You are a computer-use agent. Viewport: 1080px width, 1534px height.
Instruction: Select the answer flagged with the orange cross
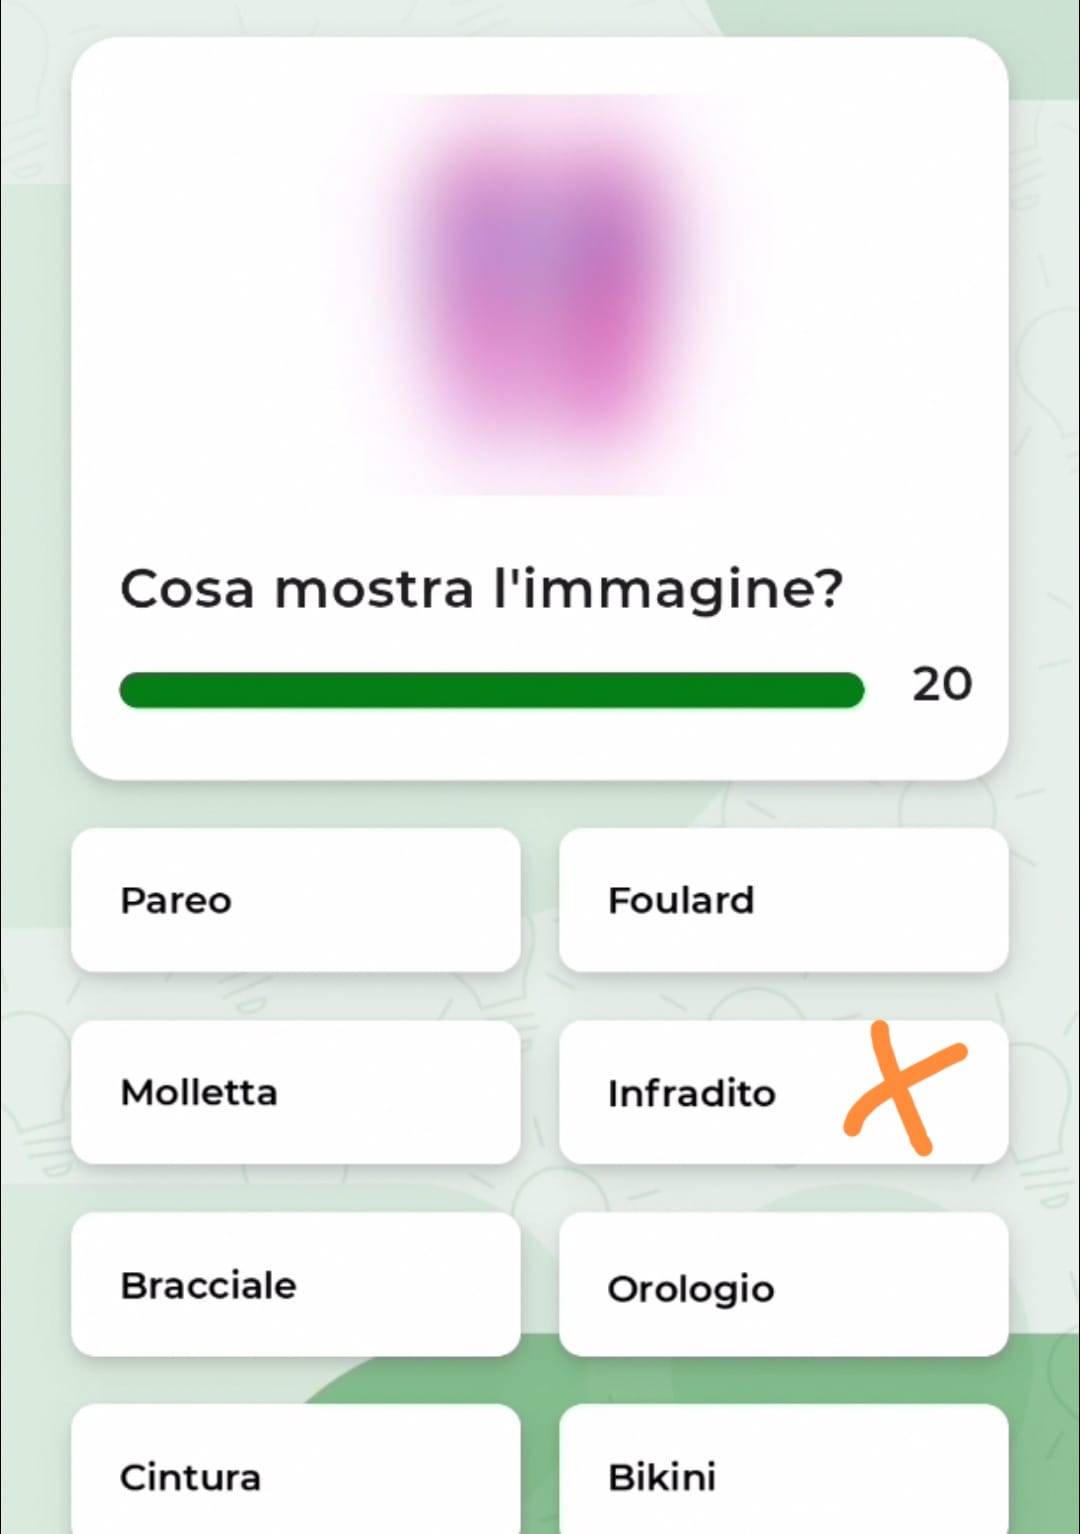pyautogui.click(x=700, y=1092)
